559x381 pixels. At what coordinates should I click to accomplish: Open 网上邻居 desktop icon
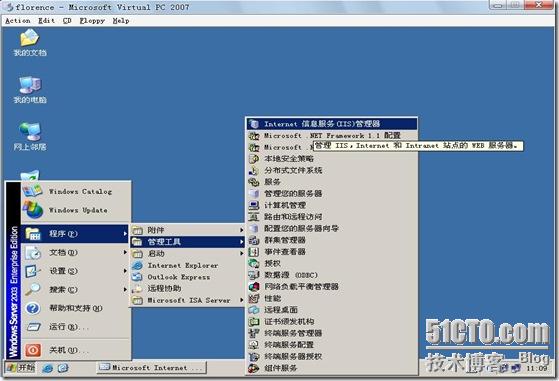tap(30, 137)
